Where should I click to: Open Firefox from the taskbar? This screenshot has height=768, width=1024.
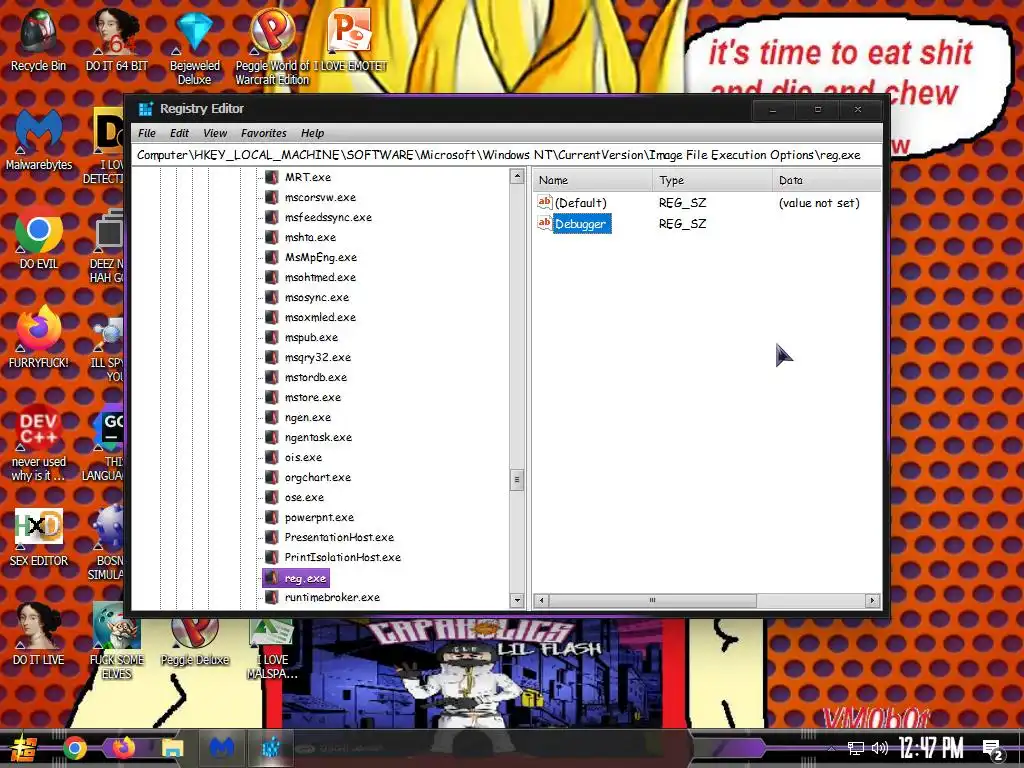coord(123,748)
